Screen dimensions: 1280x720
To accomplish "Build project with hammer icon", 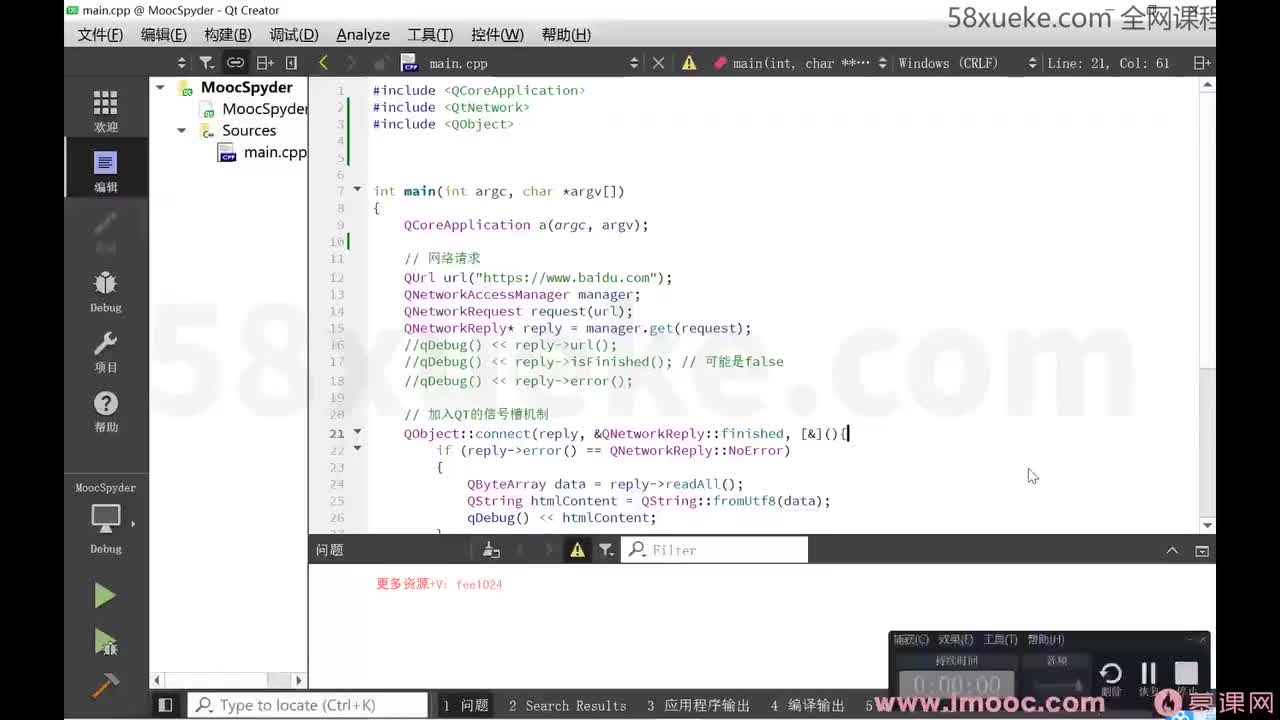I will pos(105,684).
